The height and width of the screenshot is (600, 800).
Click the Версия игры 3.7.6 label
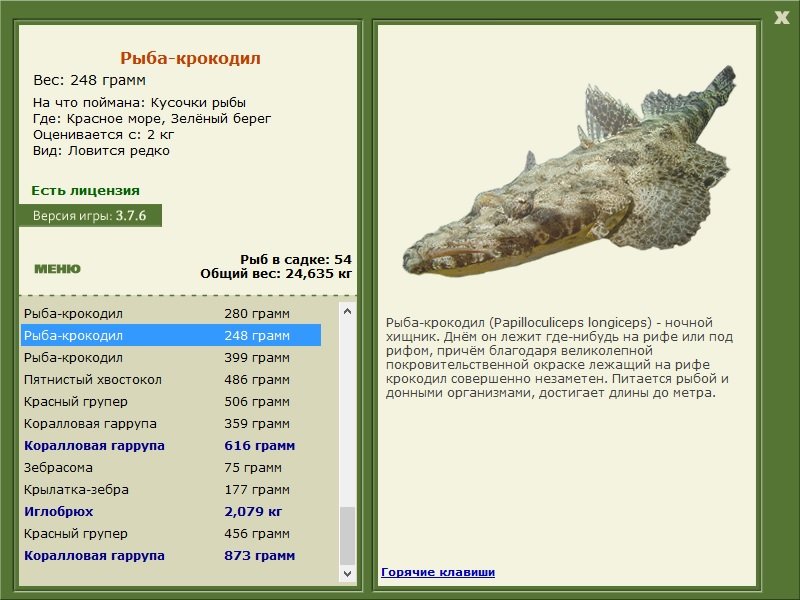[x=90, y=215]
